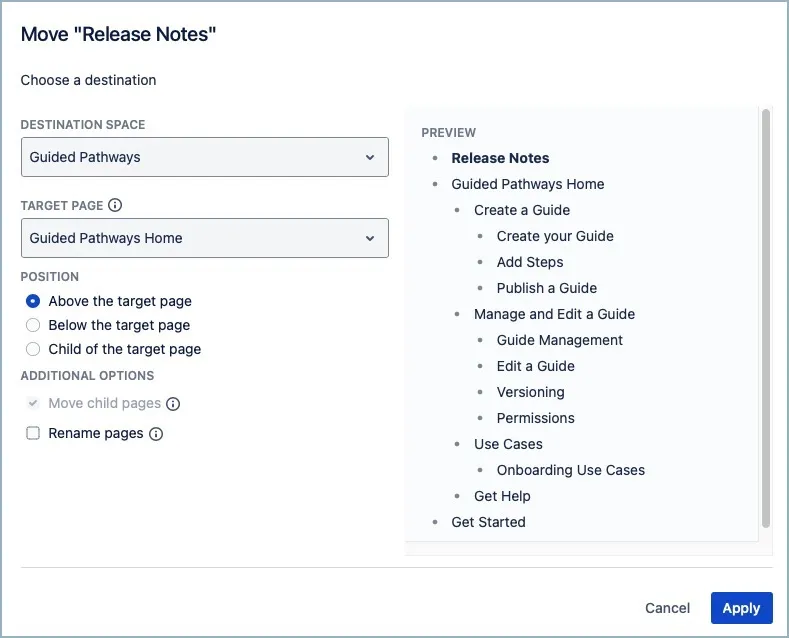This screenshot has height=638, width=789.
Task: Click Manage and Edit a Guide in the preview
Action: [x=554, y=314]
